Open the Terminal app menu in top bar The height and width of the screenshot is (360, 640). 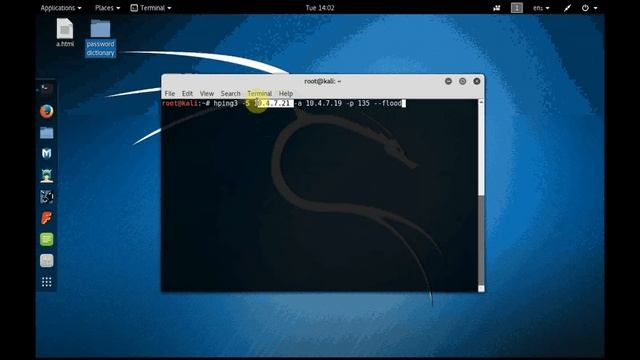pyautogui.click(x=151, y=8)
